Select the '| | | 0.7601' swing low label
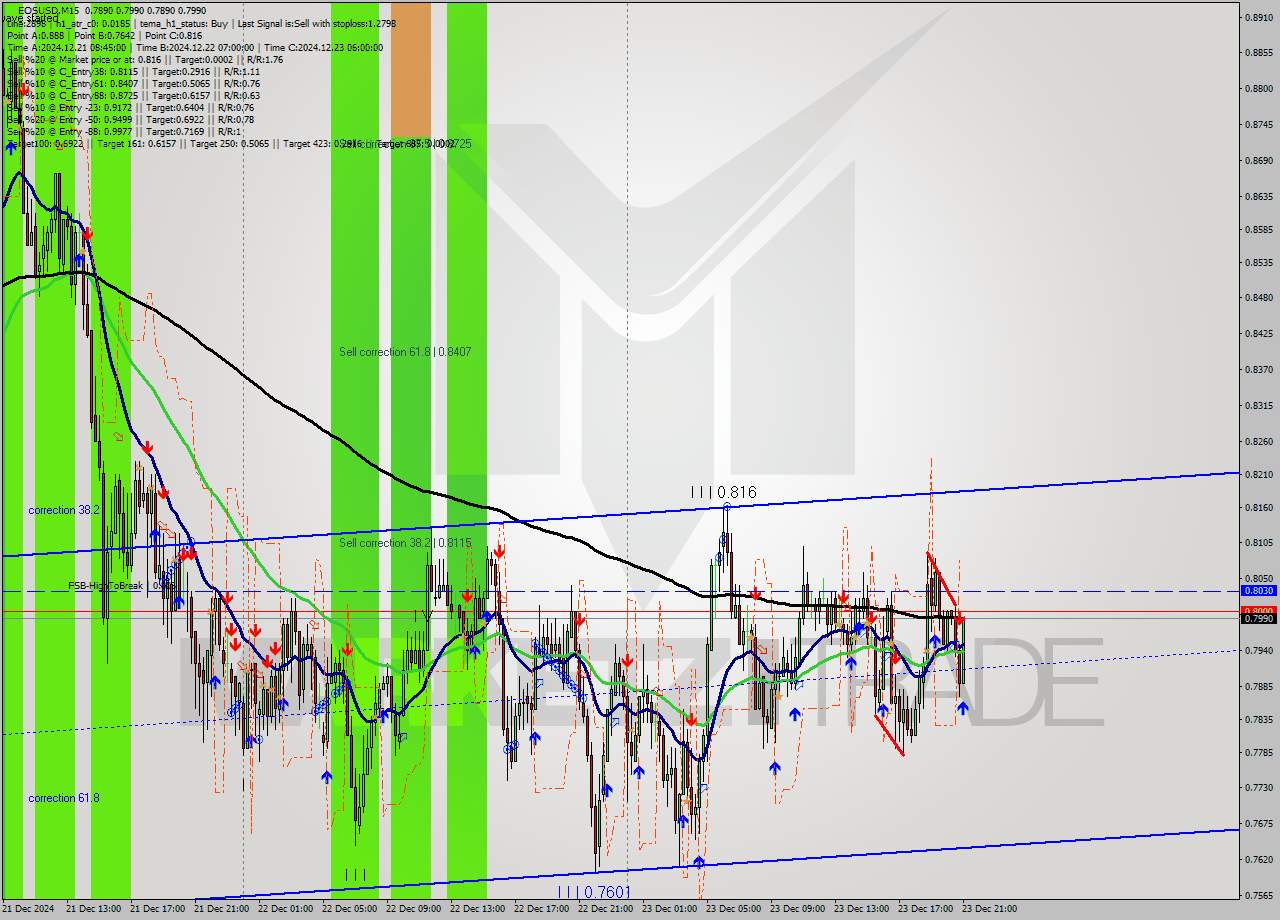 (594, 891)
